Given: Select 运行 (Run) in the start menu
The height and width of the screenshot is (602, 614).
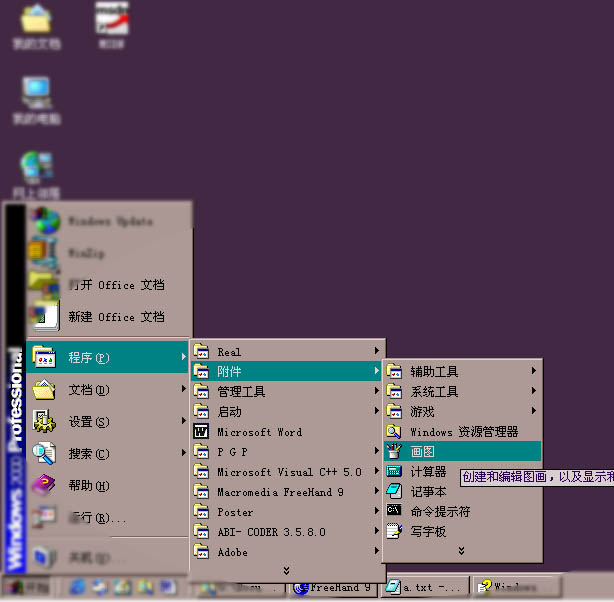Looking at the screenshot, I should pyautogui.click(x=96, y=518).
